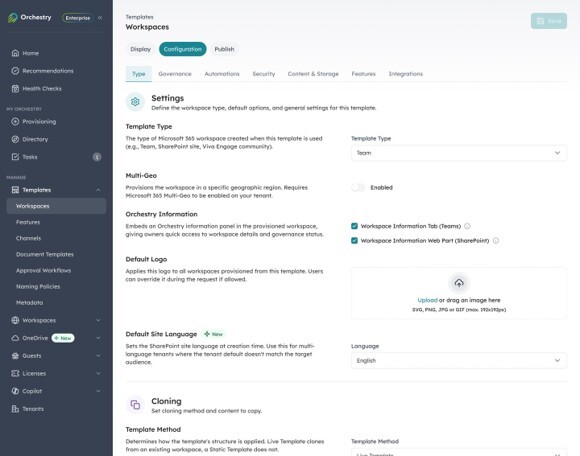580x456 pixels.
Task: Toggle the Multi-Geo Enabled switch
Action: tap(358, 188)
